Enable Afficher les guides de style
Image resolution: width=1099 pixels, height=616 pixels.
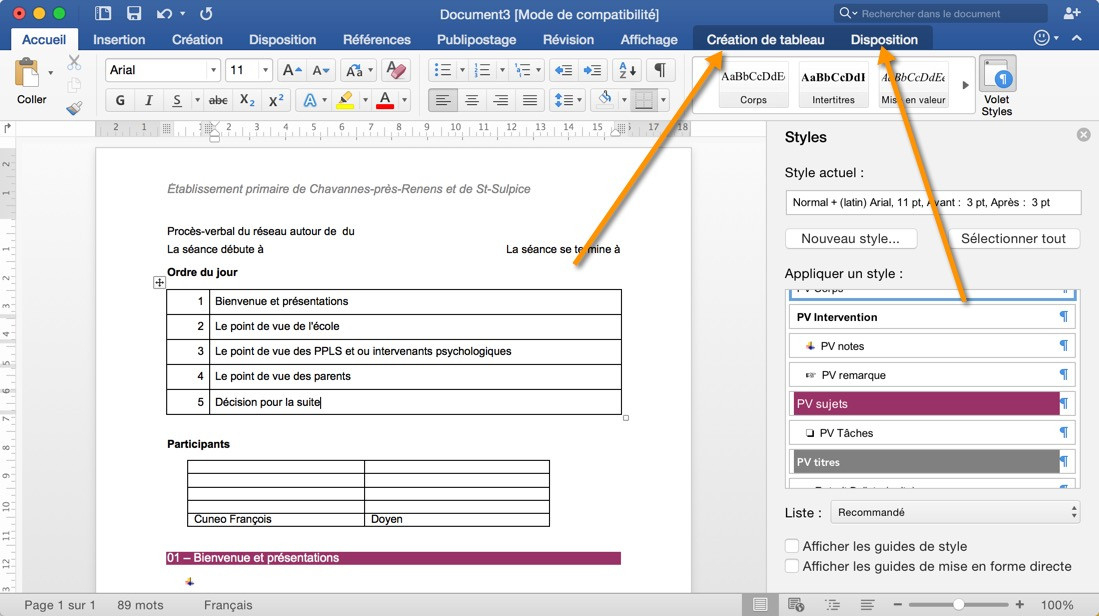(792, 546)
